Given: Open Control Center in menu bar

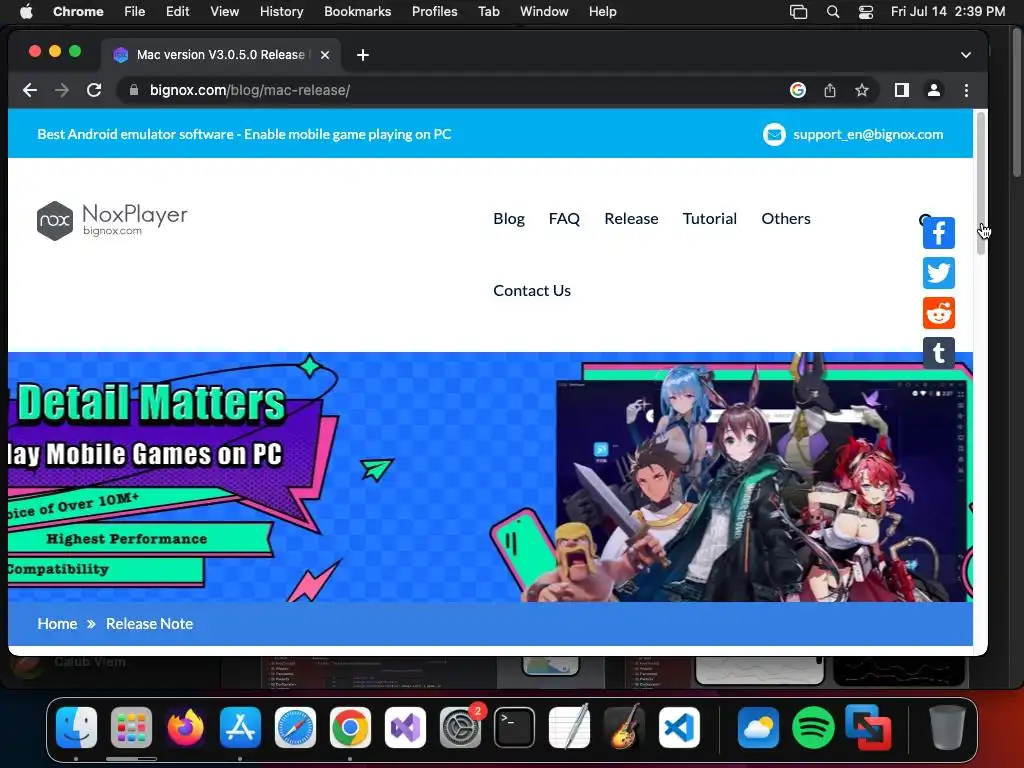Looking at the screenshot, I should [866, 12].
